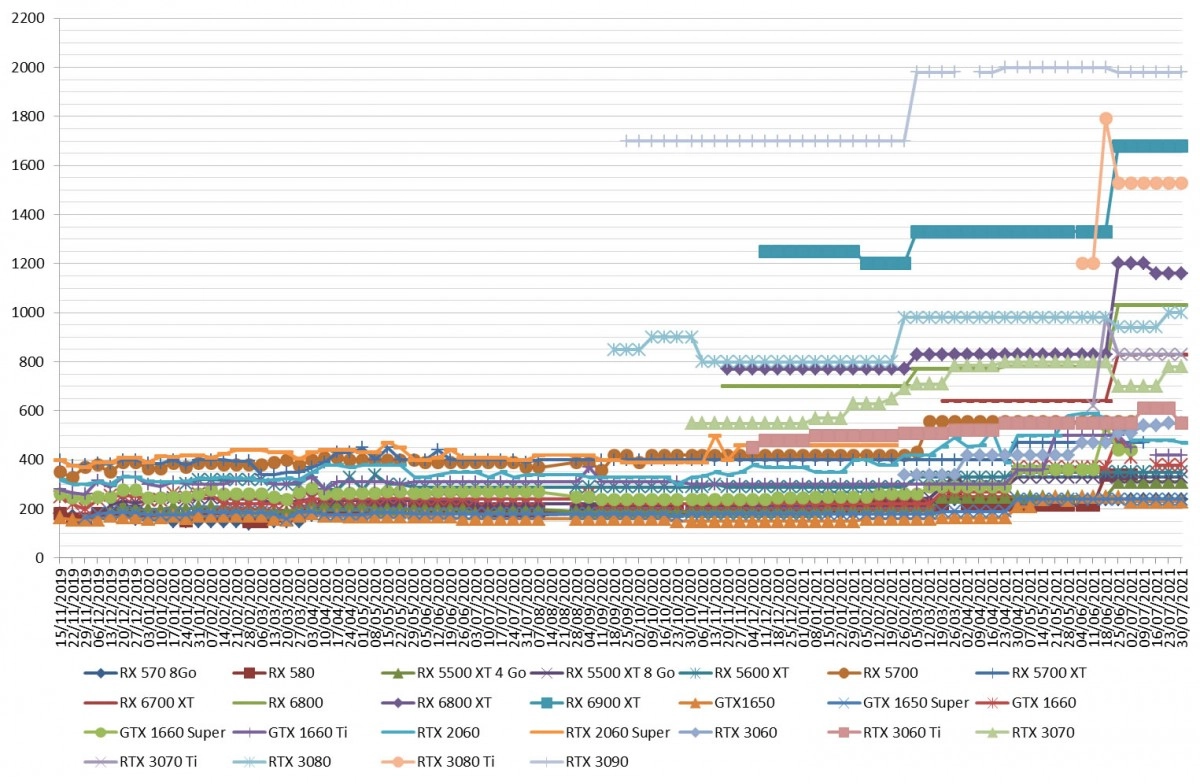Screen dimensions: 1200x784
Task: Click the RX 5700 XT legend entry
Action: point(1032,674)
